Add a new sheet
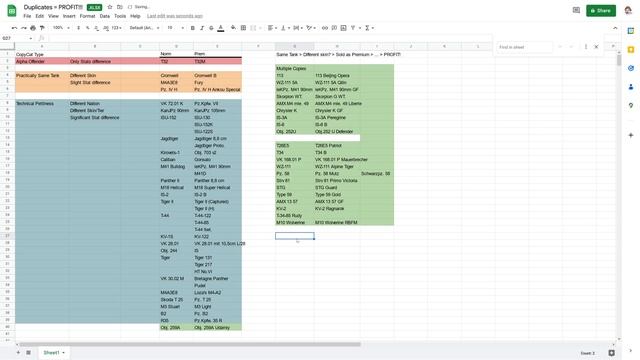Viewport: 640px width, 360px height. coord(18,353)
